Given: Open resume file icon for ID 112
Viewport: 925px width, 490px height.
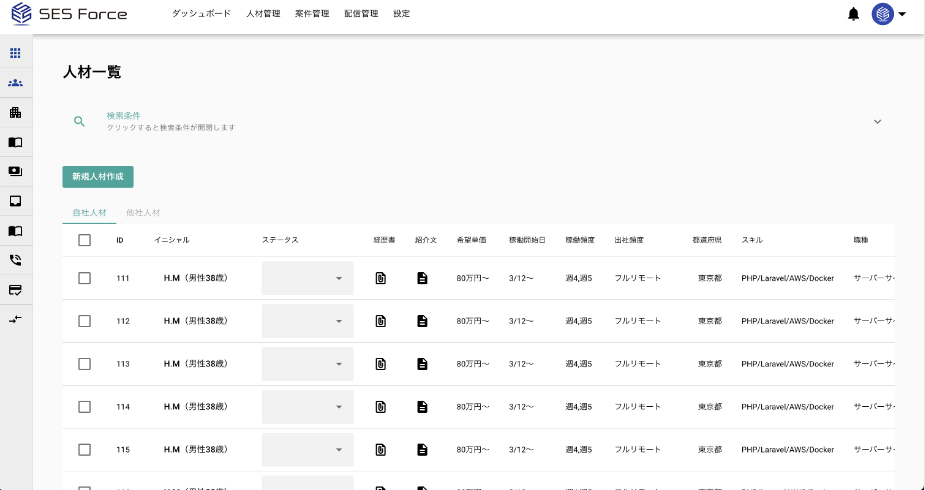Looking at the screenshot, I should click(381, 321).
